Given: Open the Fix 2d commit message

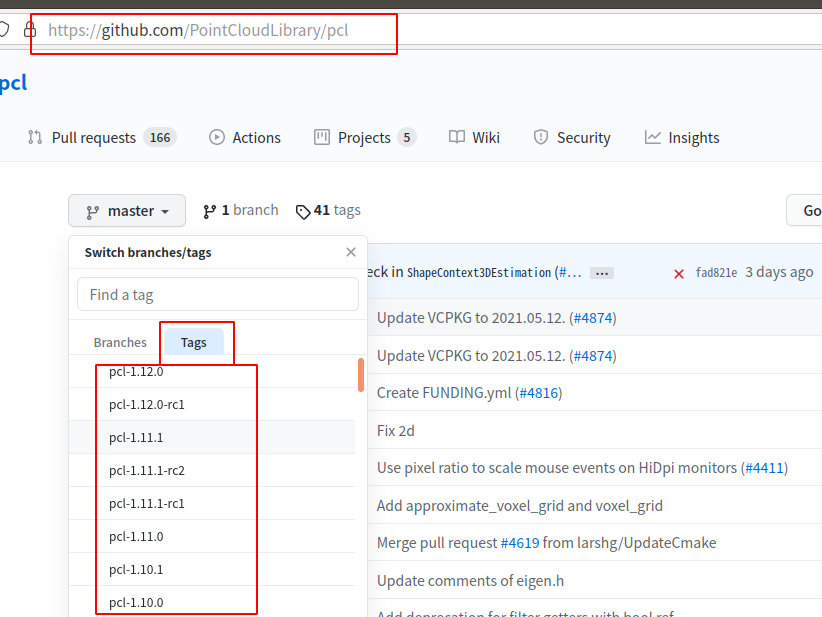Looking at the screenshot, I should click(396, 431).
